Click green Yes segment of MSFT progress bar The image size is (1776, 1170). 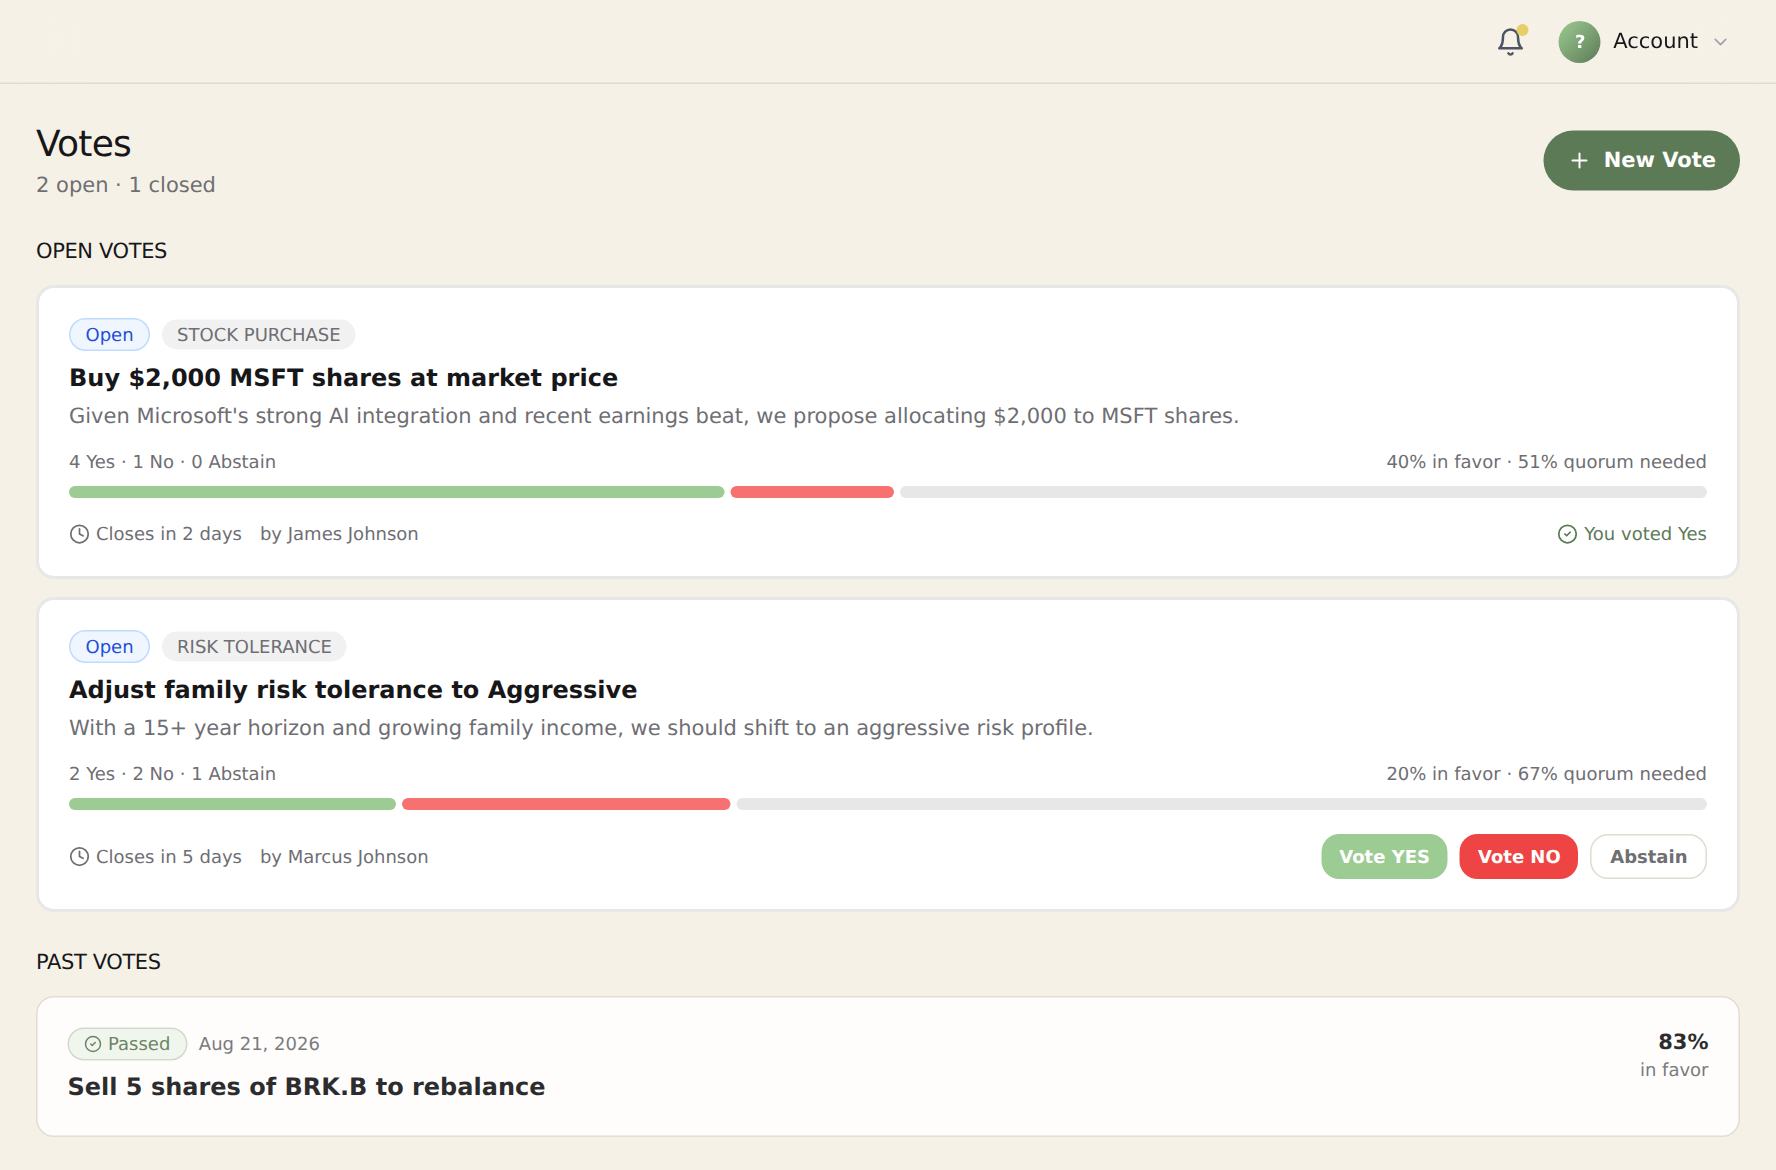coord(396,492)
